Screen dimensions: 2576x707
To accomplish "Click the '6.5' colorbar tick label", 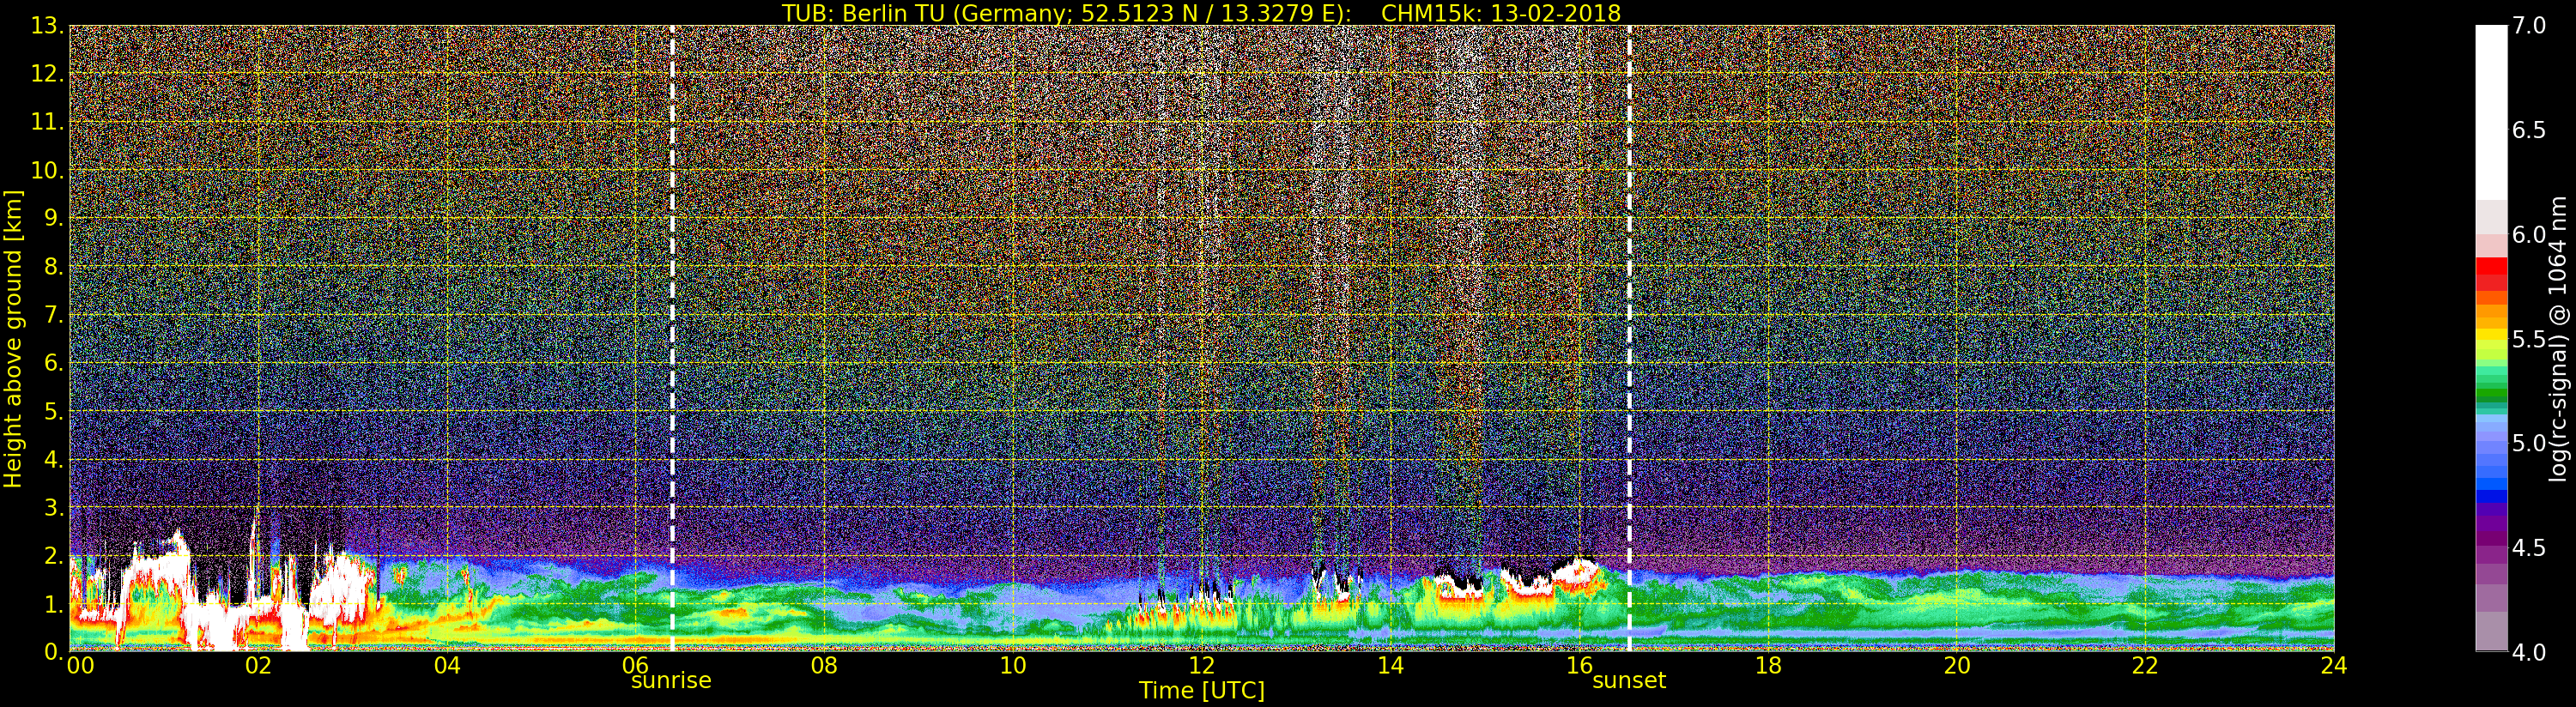I will click(x=2529, y=130).
